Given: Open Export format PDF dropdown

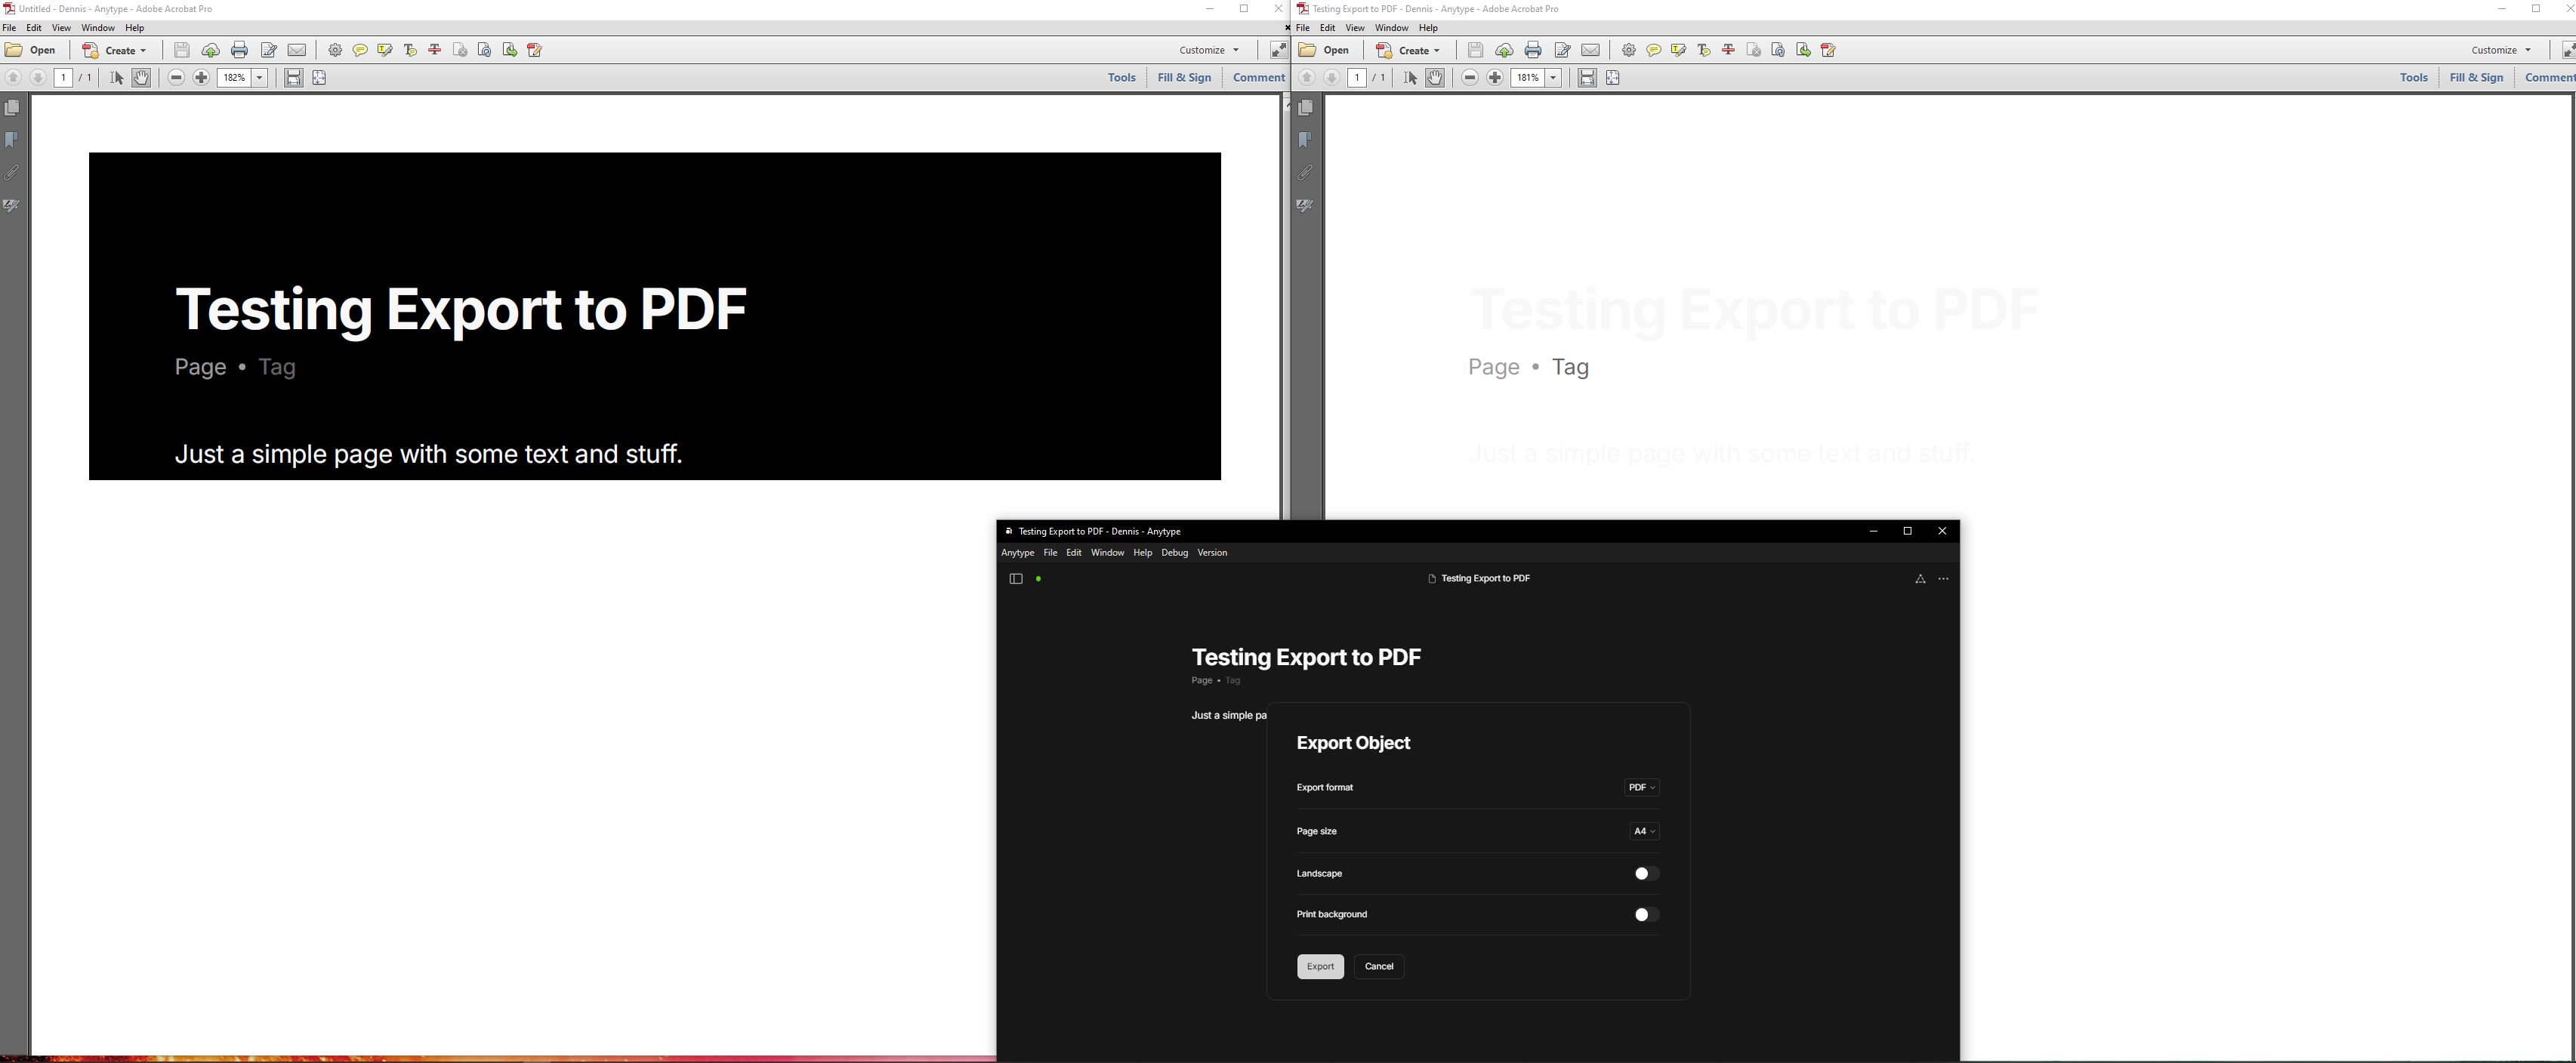Looking at the screenshot, I should [x=1642, y=788].
